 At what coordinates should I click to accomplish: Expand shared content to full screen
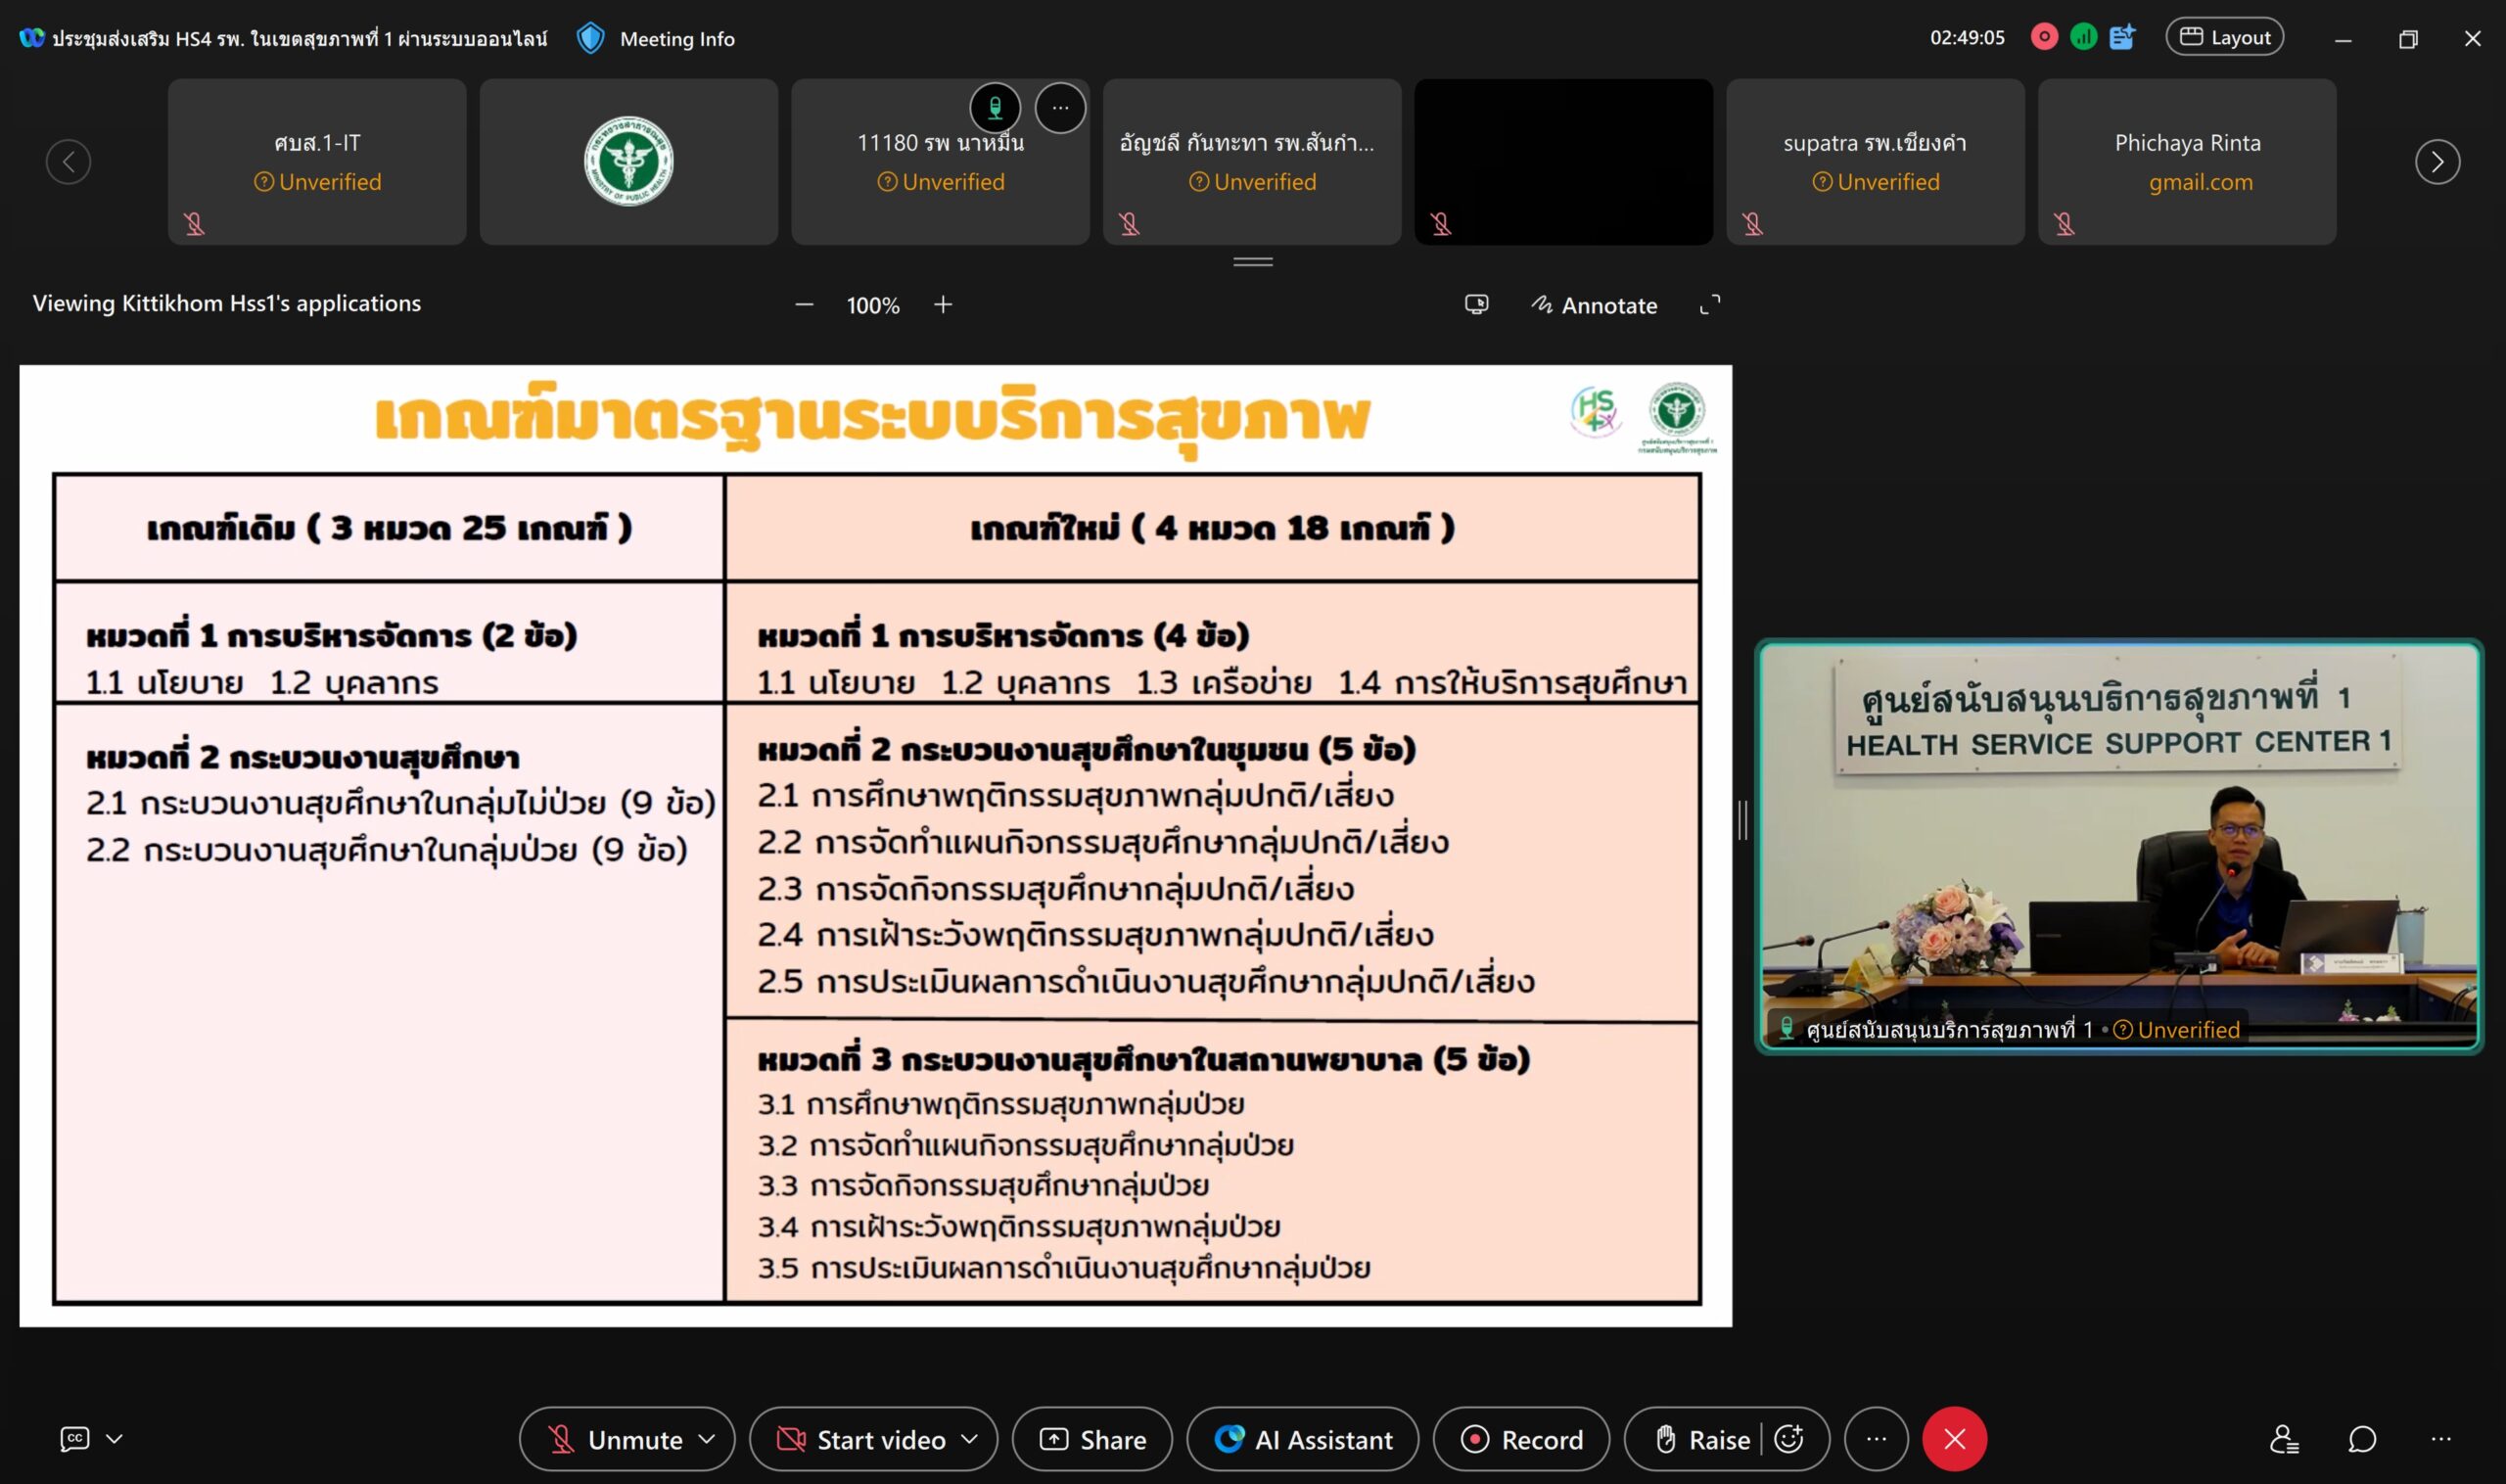1710,305
